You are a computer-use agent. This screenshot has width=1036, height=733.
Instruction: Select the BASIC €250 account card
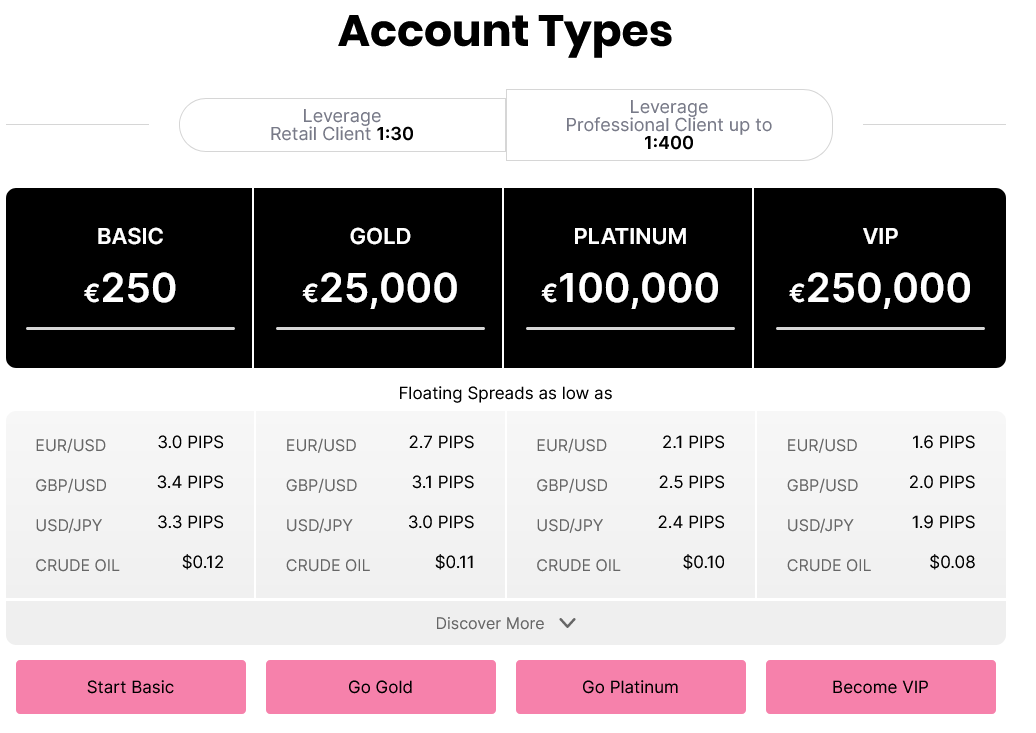[x=130, y=278]
